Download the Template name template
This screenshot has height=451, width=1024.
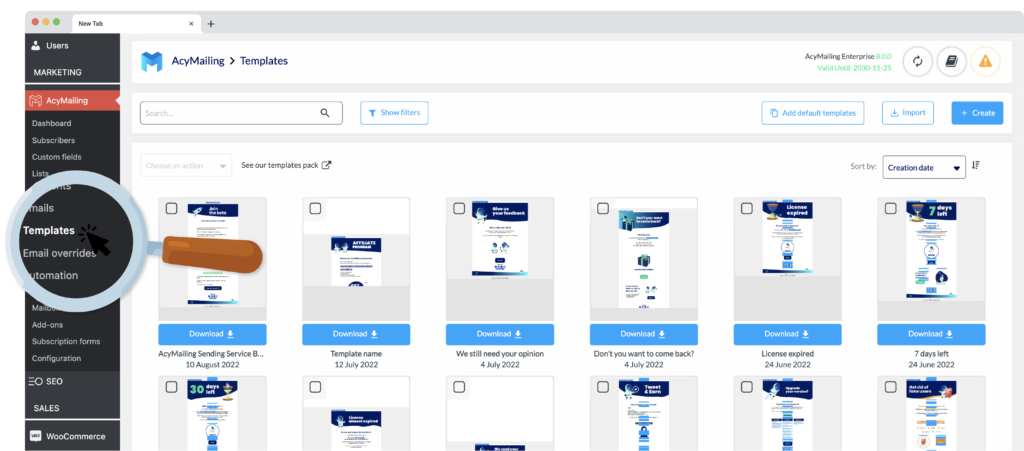pos(356,334)
